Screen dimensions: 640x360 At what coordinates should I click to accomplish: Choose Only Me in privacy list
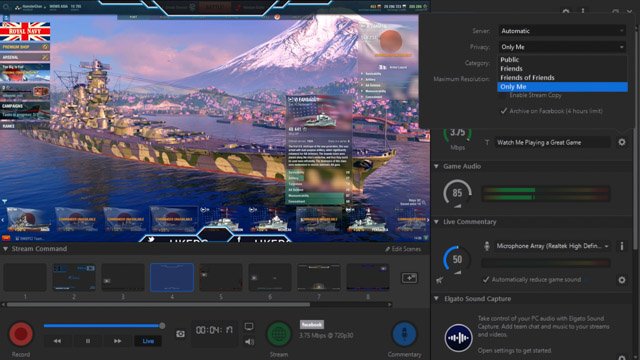(x=562, y=87)
